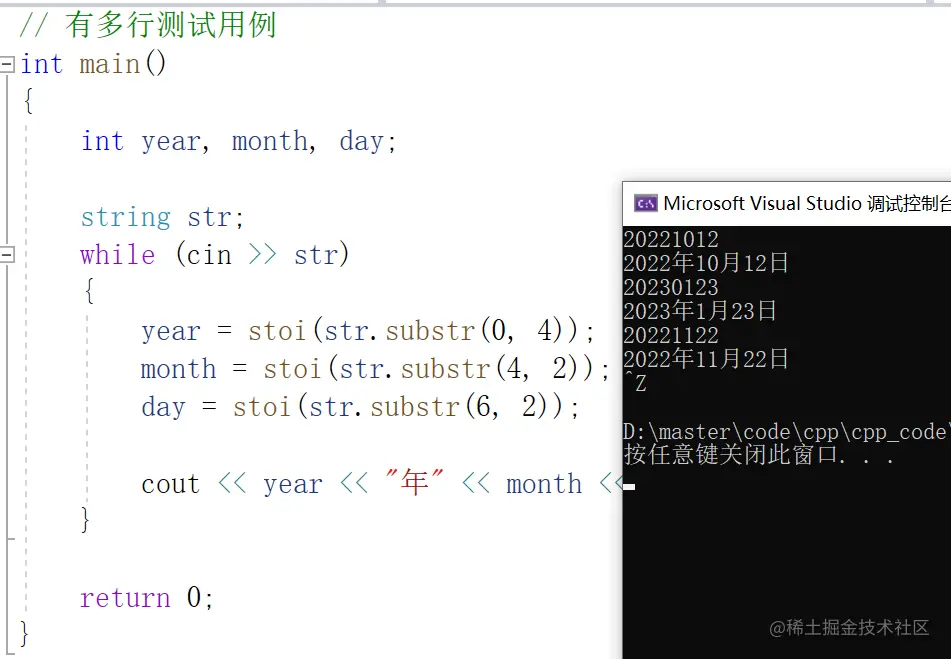The image size is (951, 659).
Task: Collapse the while loop block
Action: (x=7, y=255)
